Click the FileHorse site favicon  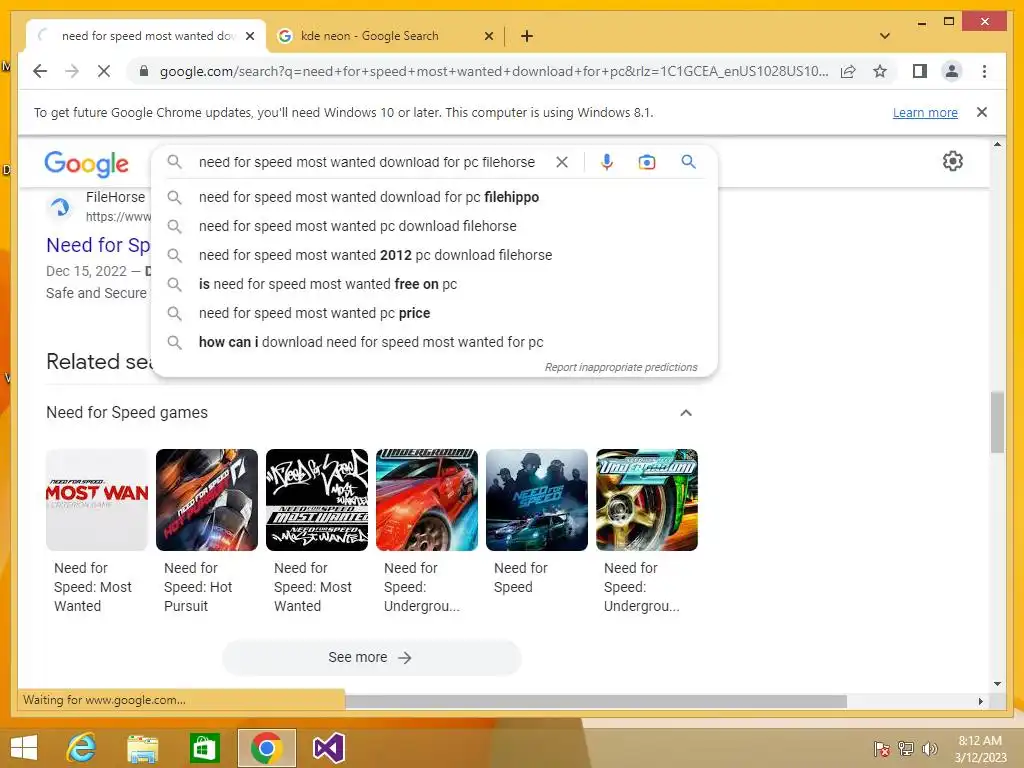point(60,207)
